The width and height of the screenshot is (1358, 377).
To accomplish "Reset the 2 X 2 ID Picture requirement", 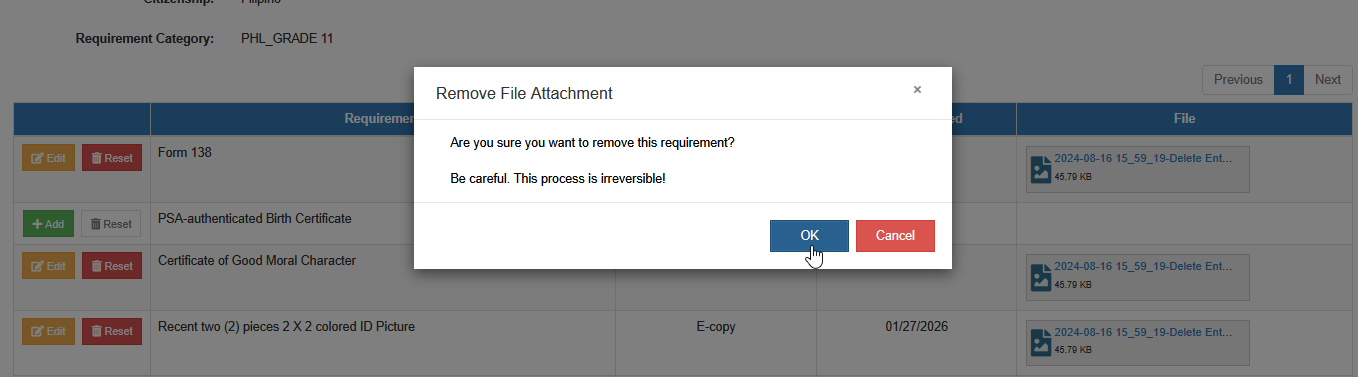I will click(111, 331).
